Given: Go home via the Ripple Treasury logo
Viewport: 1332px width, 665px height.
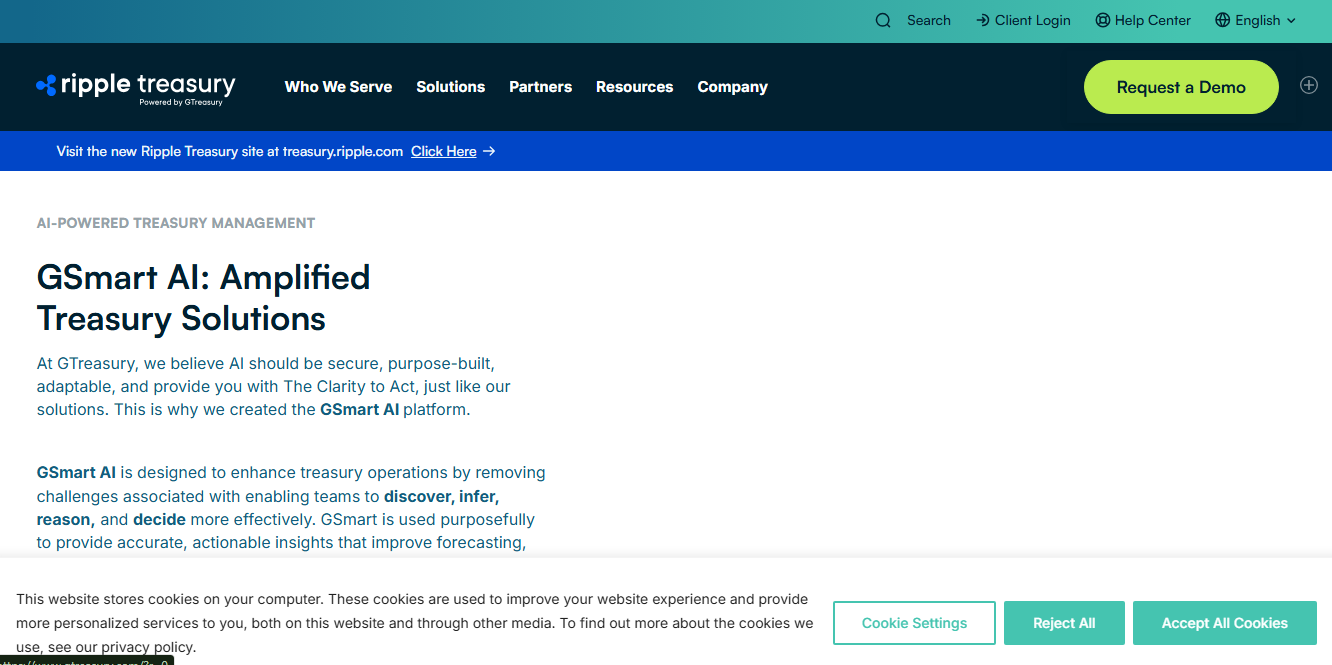Looking at the screenshot, I should [136, 87].
